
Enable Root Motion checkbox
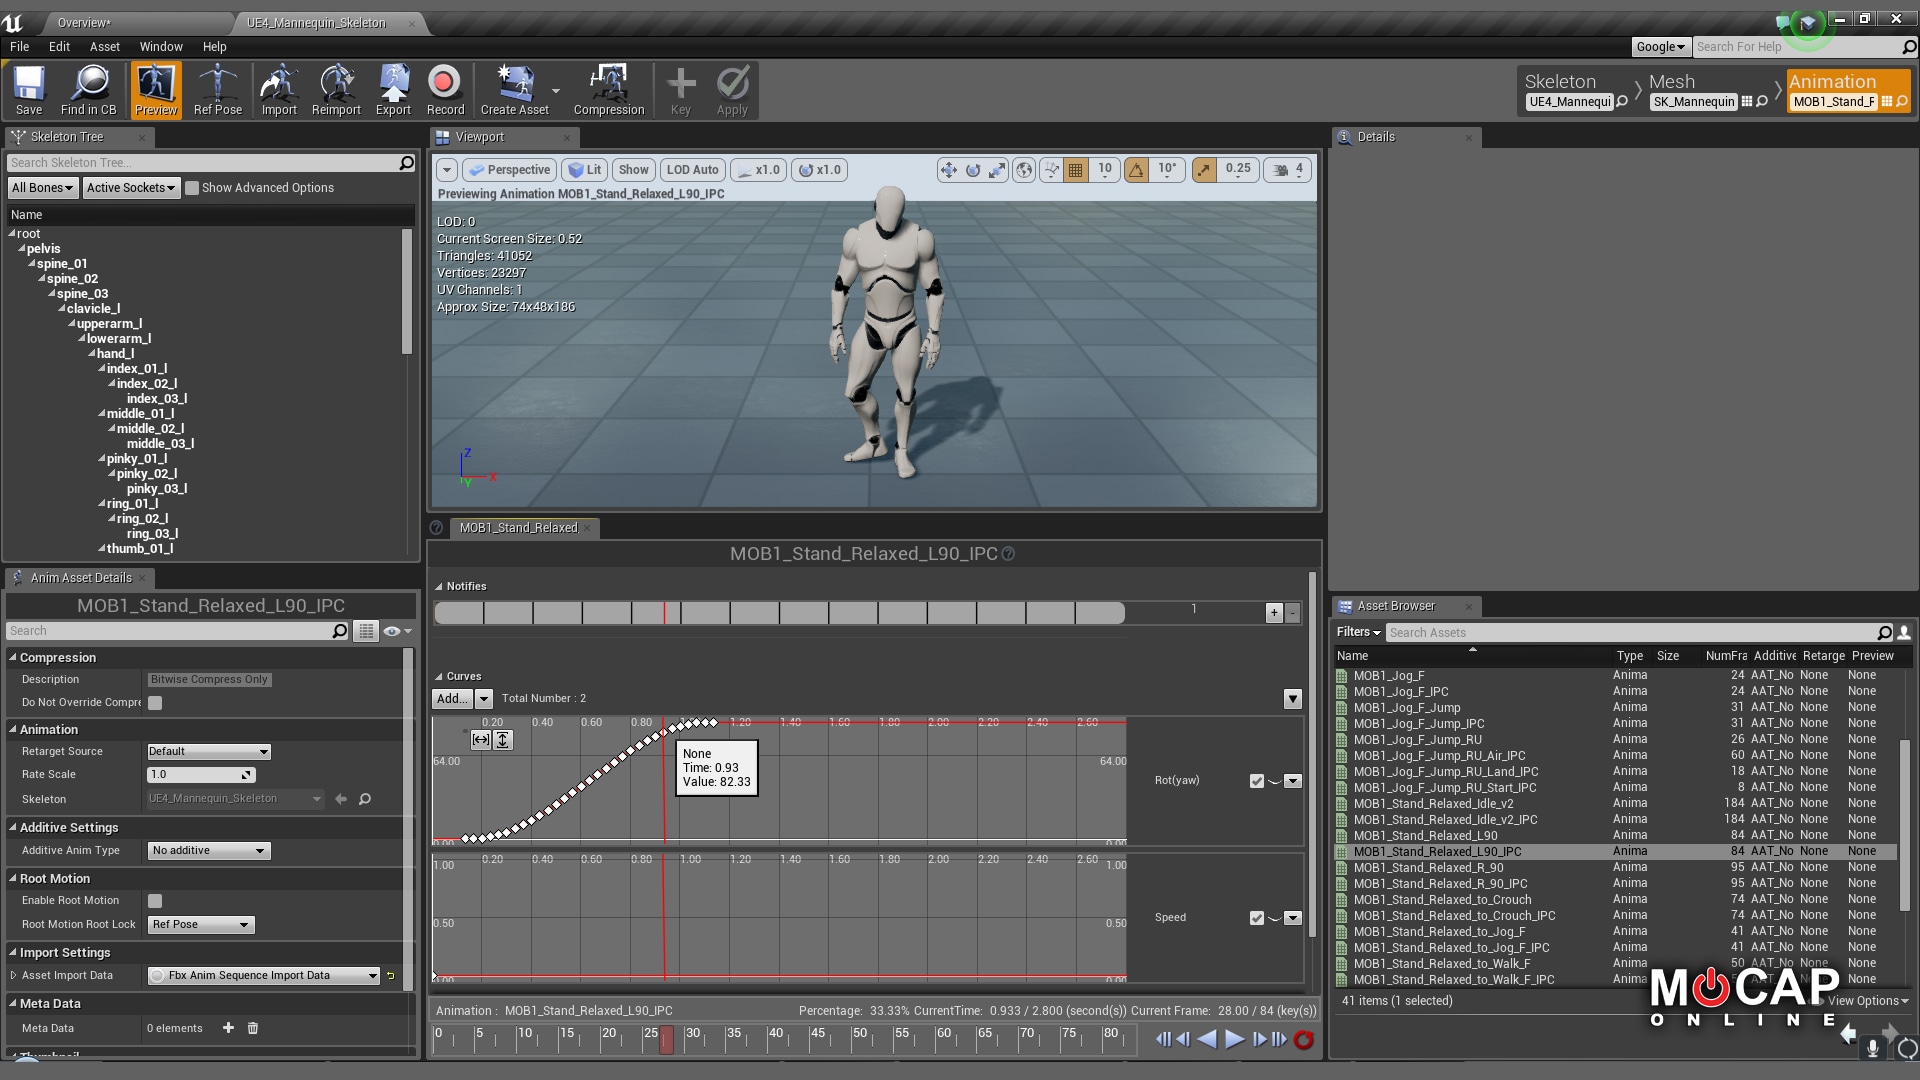[155, 901]
